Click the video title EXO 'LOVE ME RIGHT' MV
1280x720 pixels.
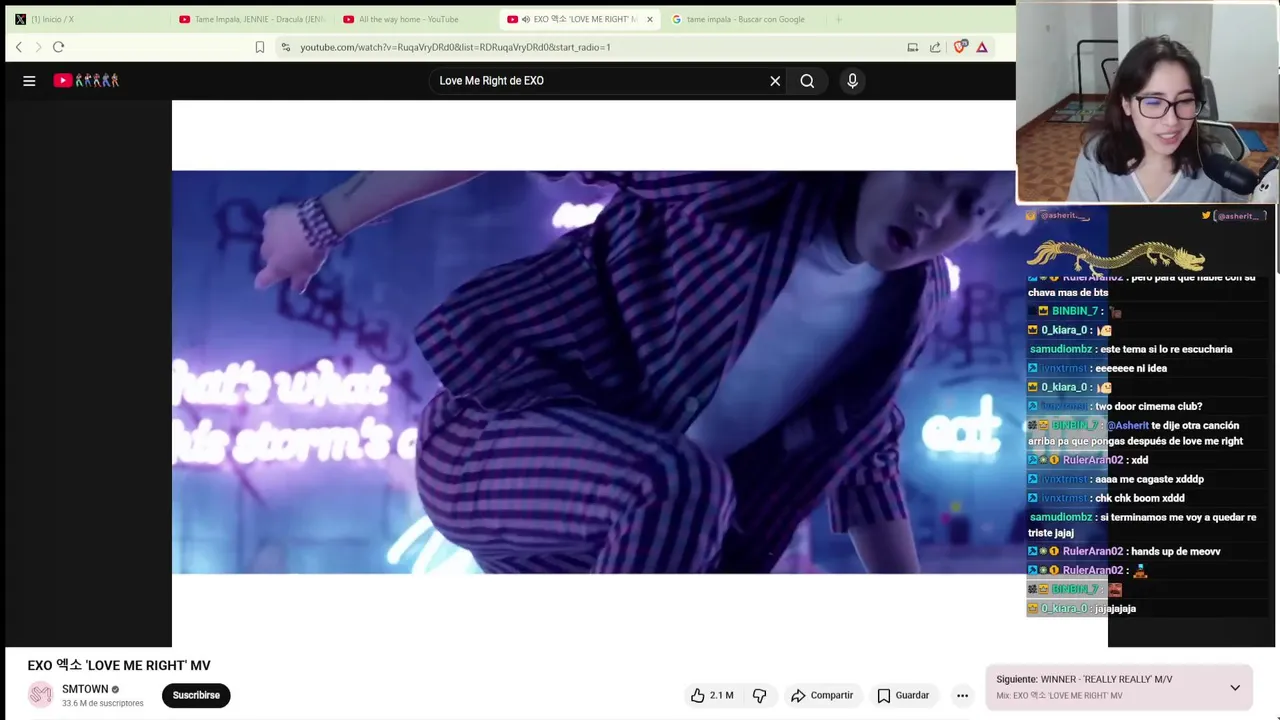[119, 665]
